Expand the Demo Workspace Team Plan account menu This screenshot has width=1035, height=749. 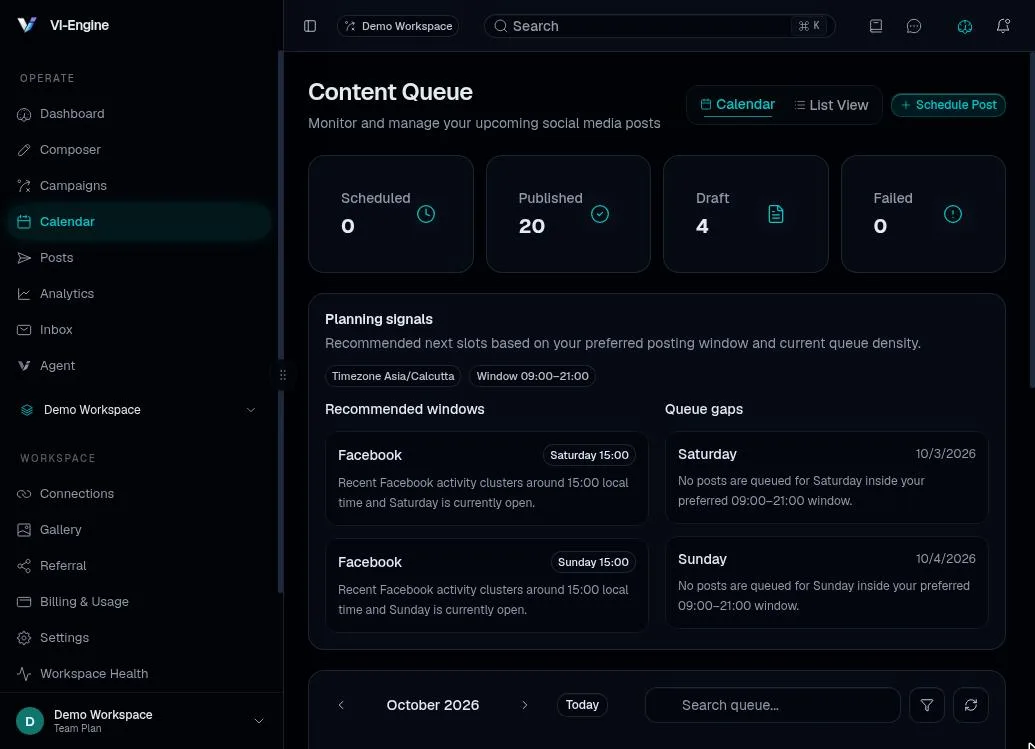[x=141, y=721]
